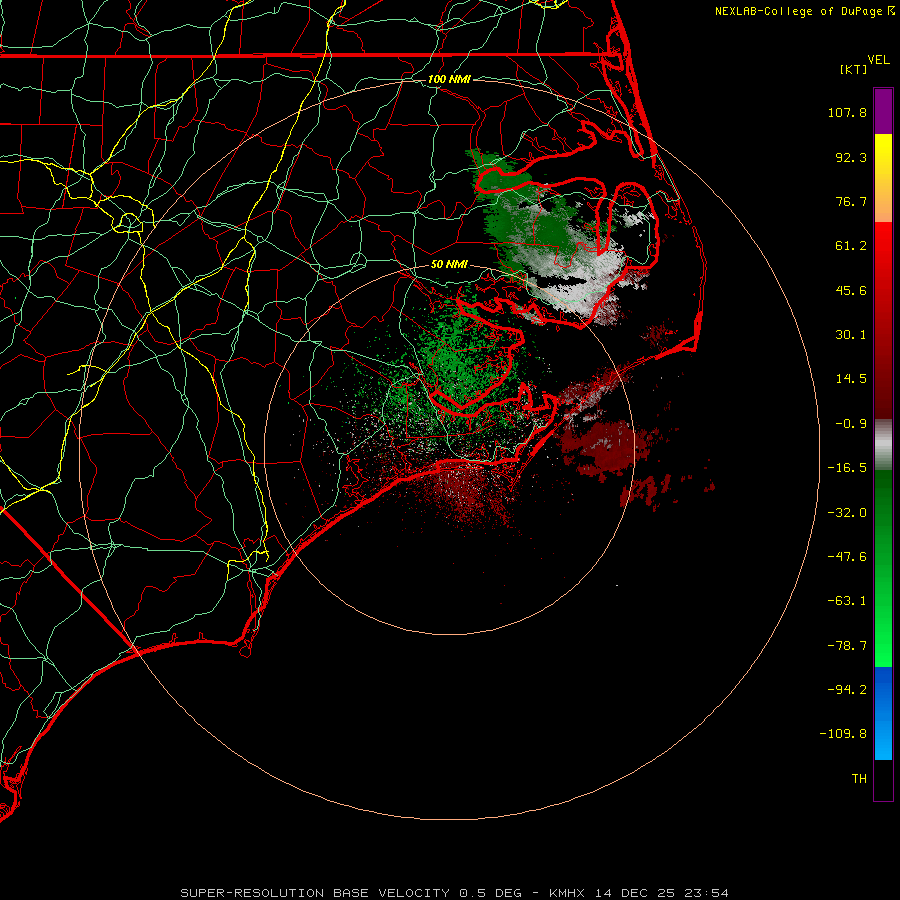Select the 30.1 velocity scale value
Screen dimensions: 900x900
tap(851, 335)
